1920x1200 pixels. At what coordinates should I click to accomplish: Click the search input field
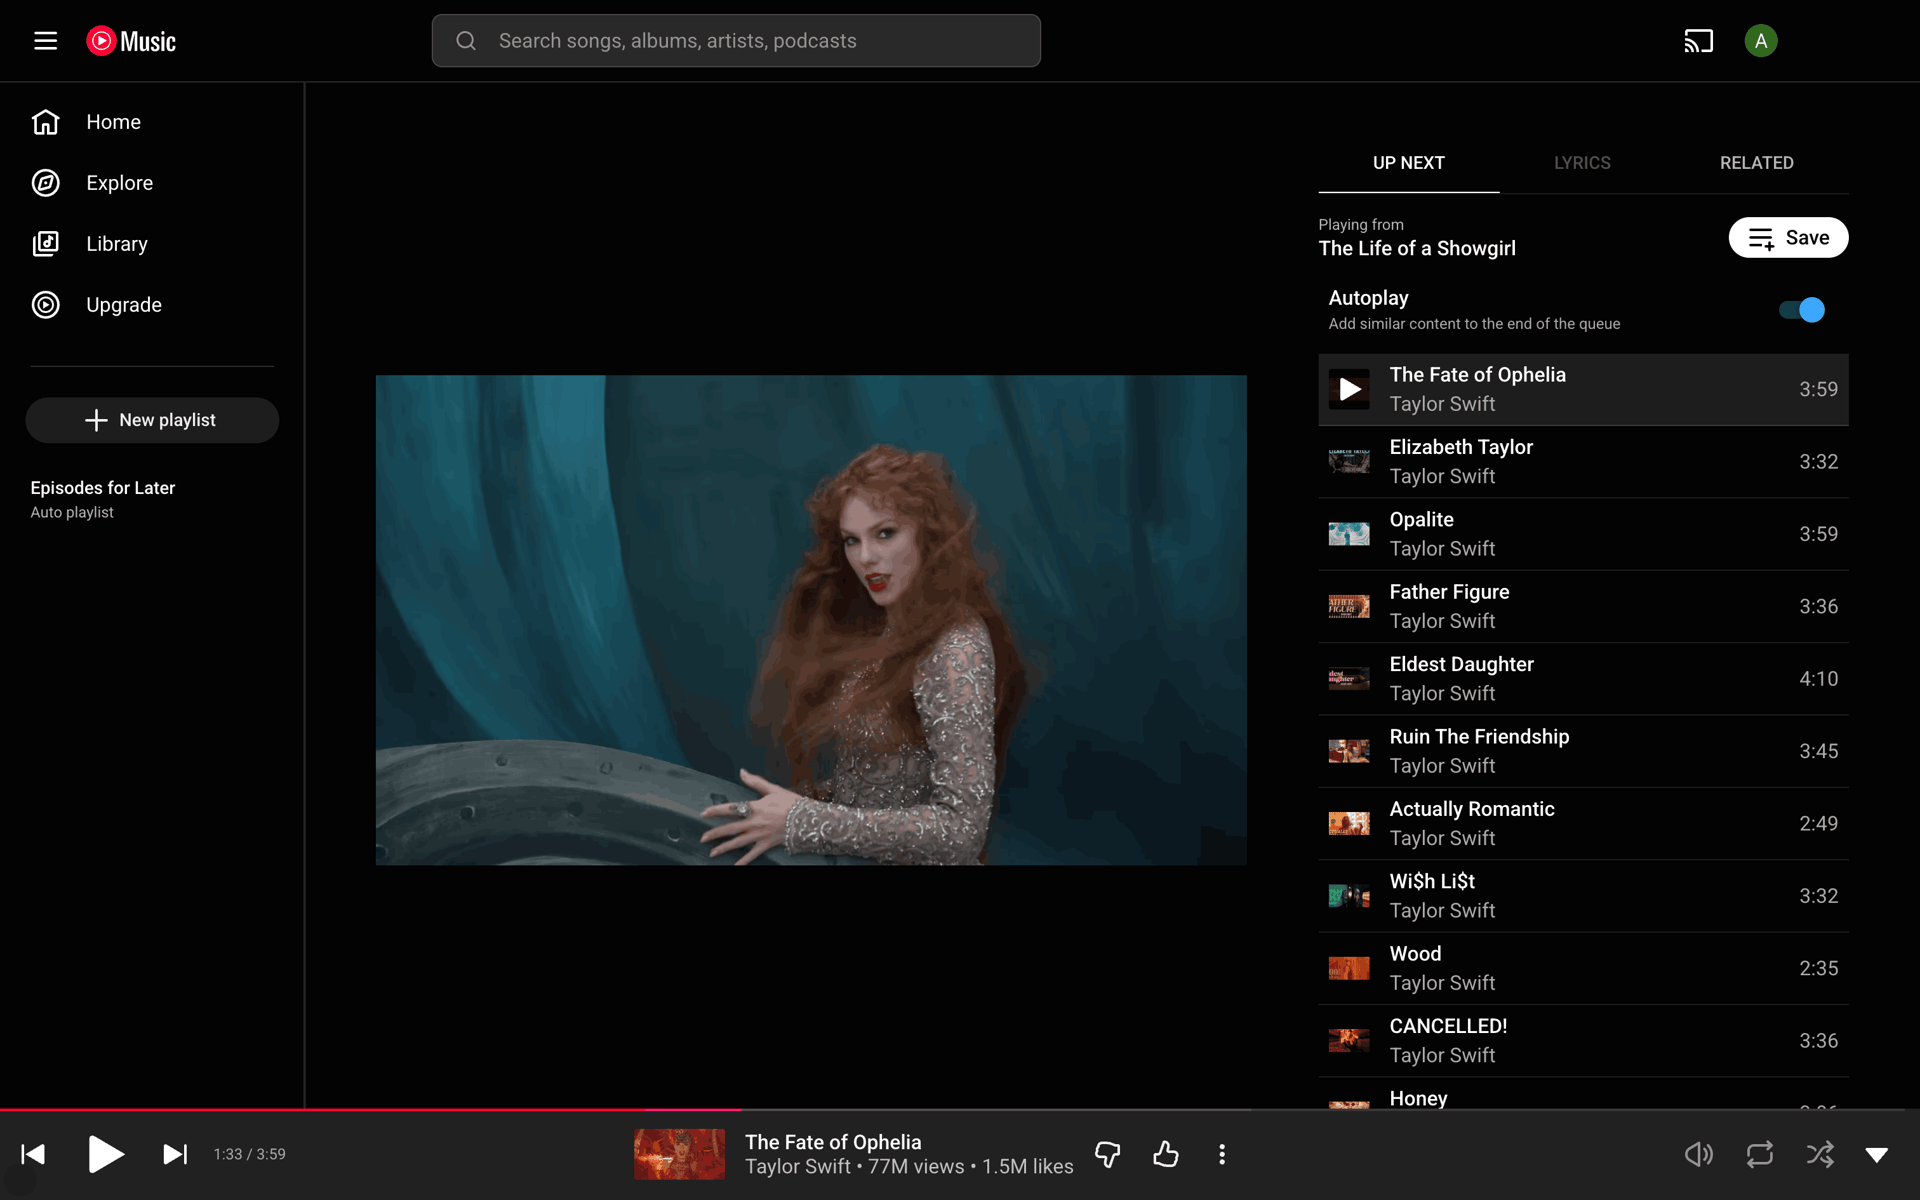(736, 41)
